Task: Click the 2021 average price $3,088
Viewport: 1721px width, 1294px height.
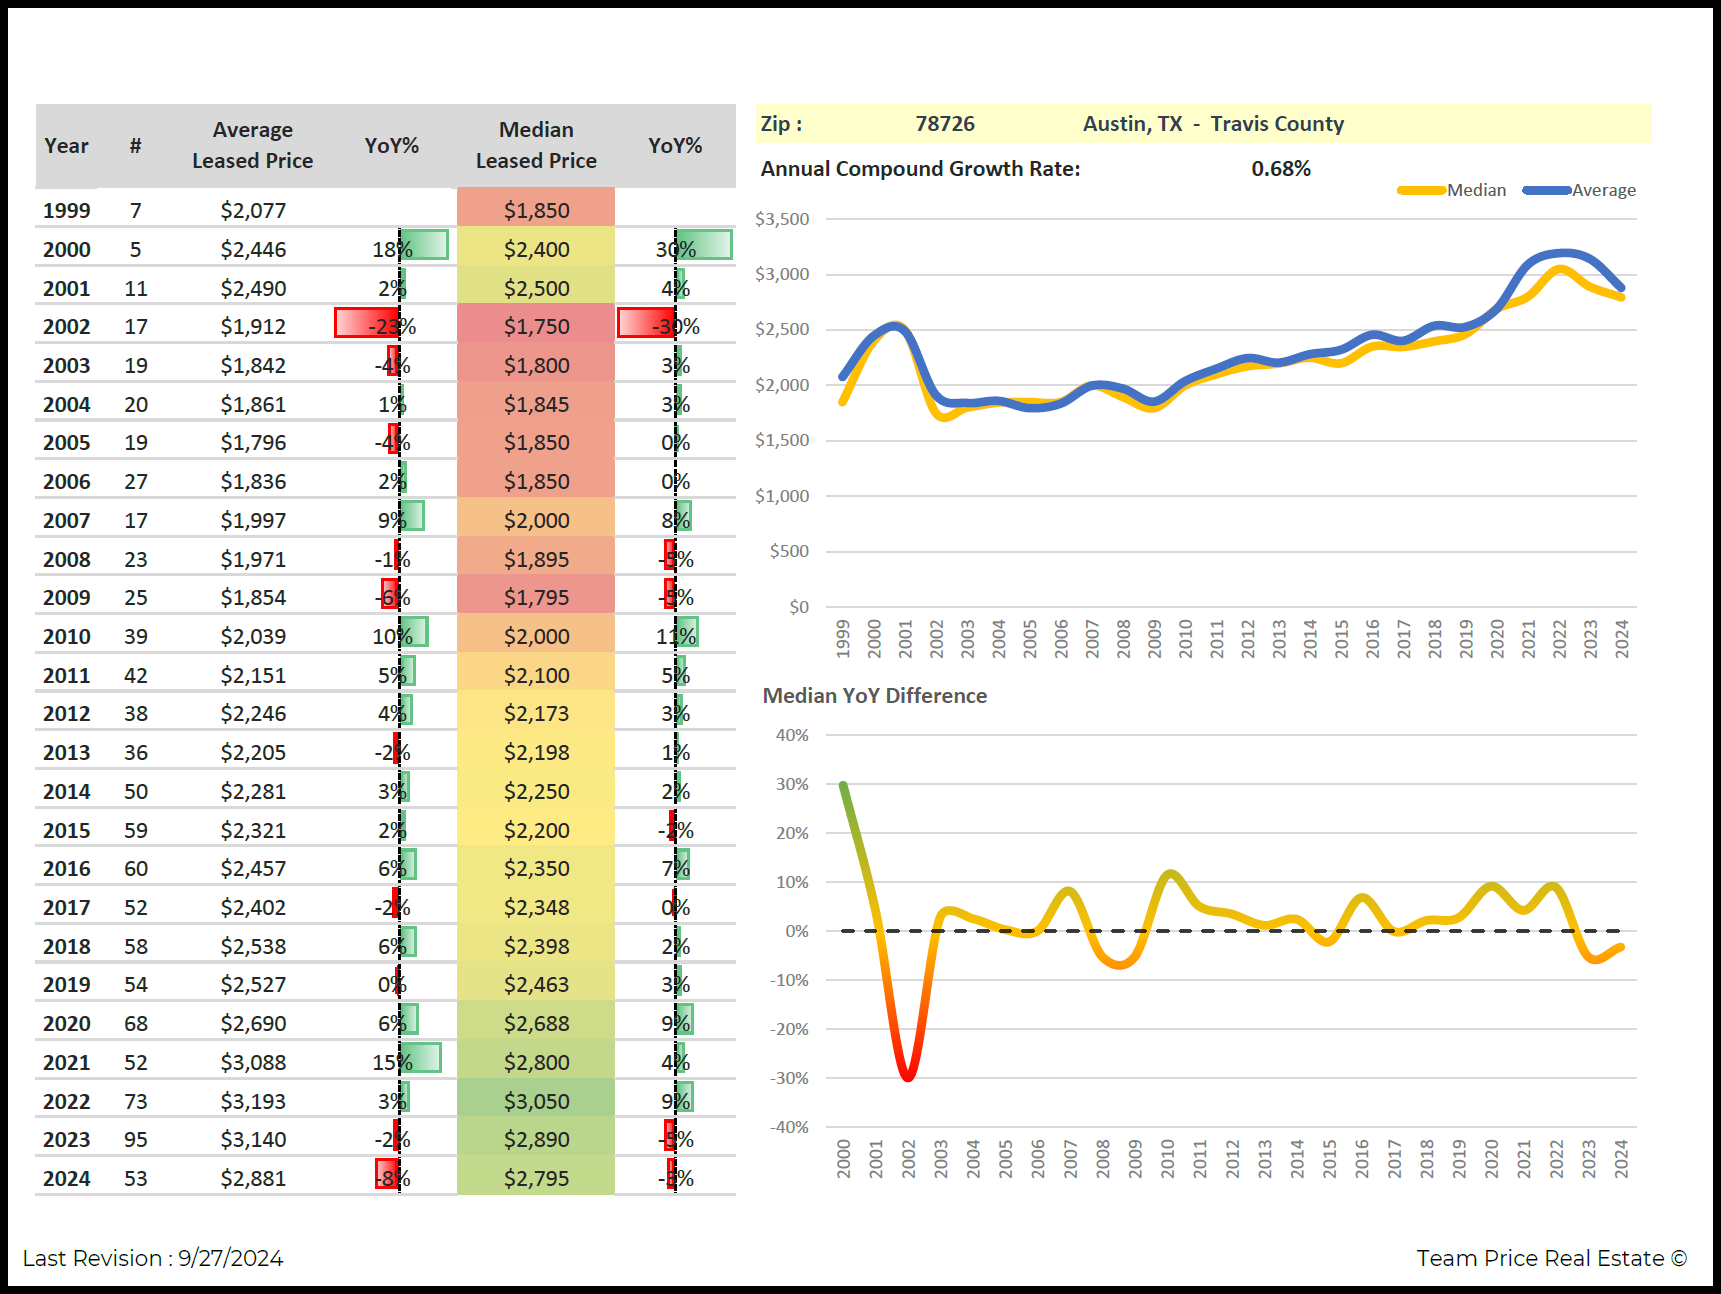Action: [x=253, y=1062]
